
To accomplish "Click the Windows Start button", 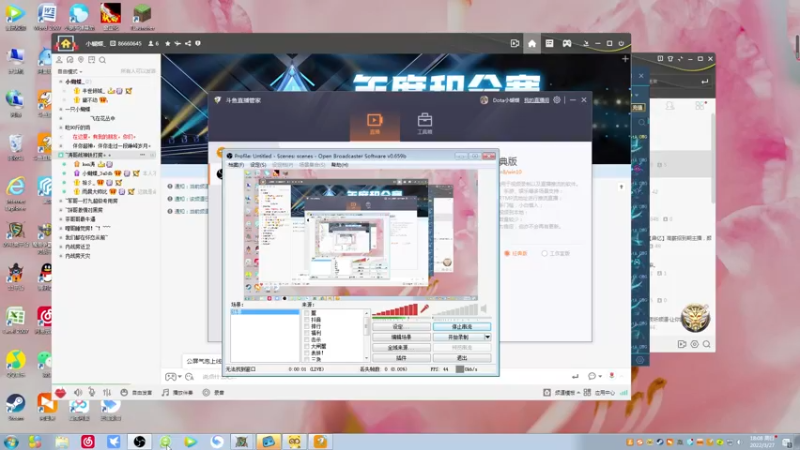I will pyautogui.click(x=11, y=441).
